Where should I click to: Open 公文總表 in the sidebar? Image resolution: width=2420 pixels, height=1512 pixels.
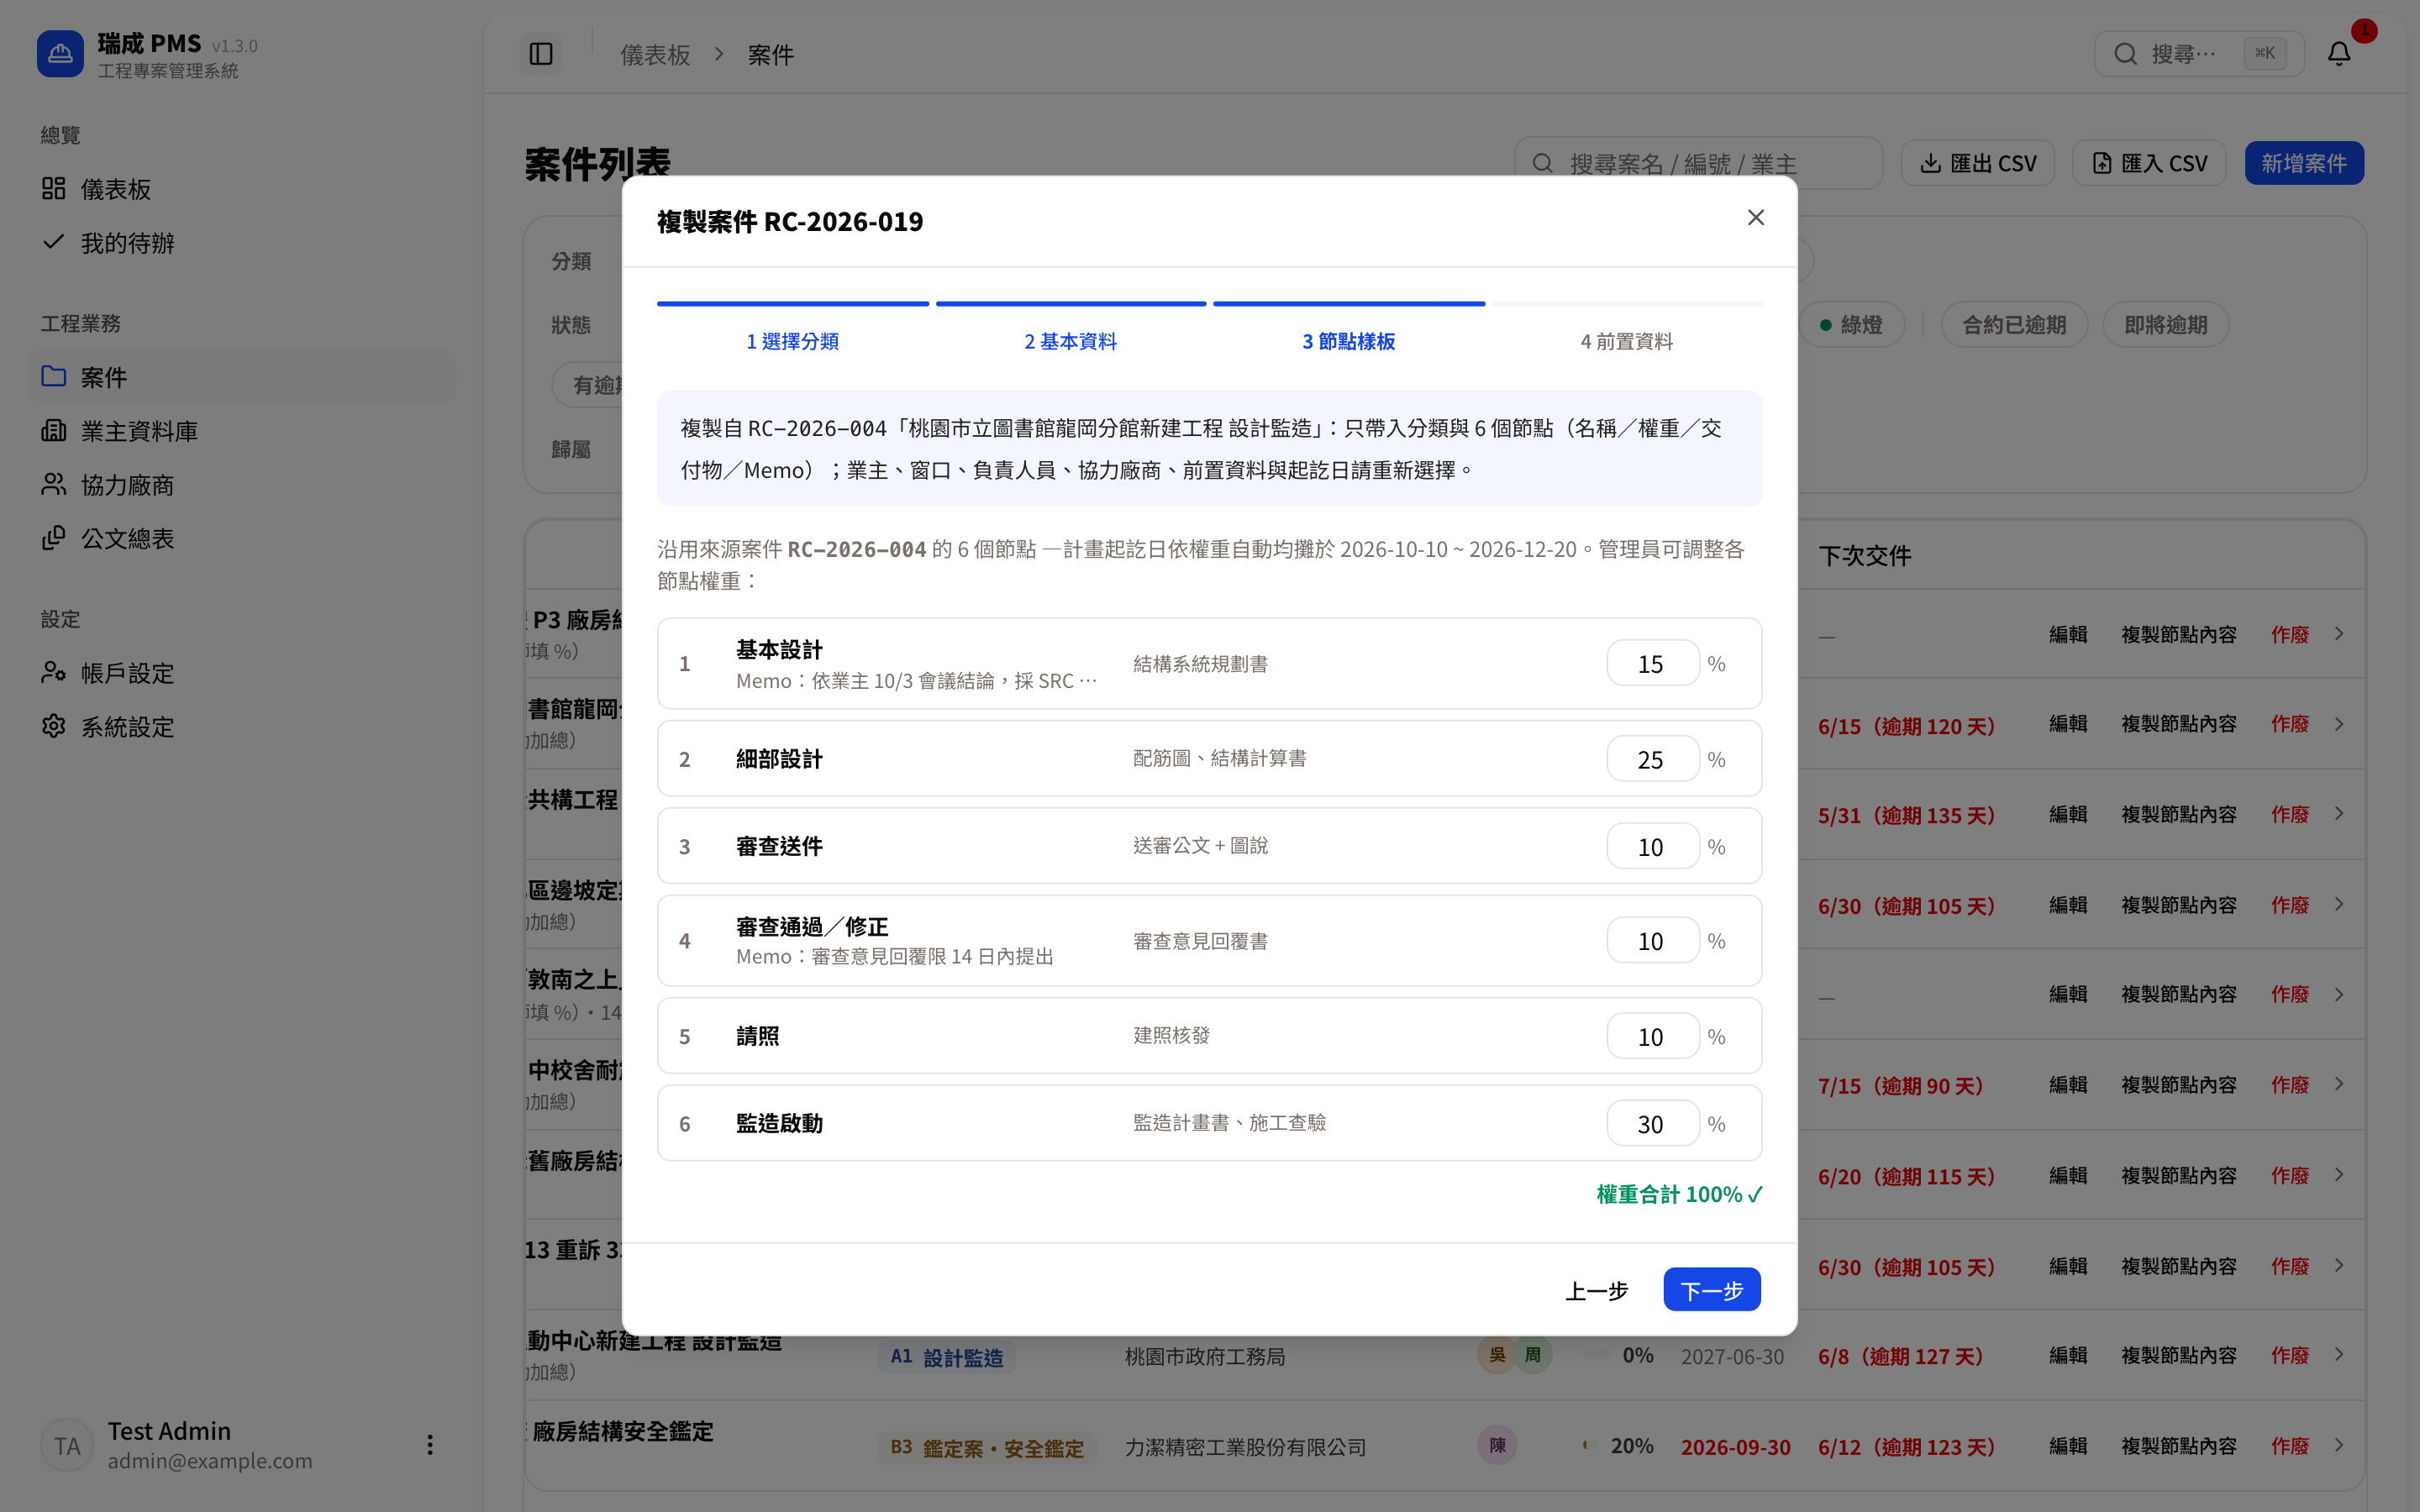point(243,539)
